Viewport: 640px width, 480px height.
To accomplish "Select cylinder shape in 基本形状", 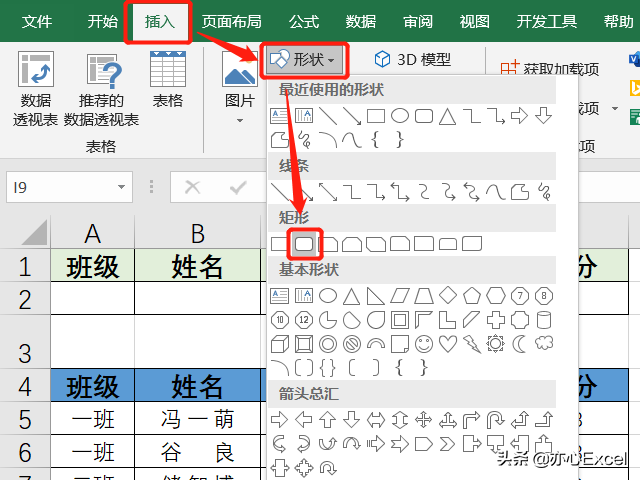I will [544, 320].
